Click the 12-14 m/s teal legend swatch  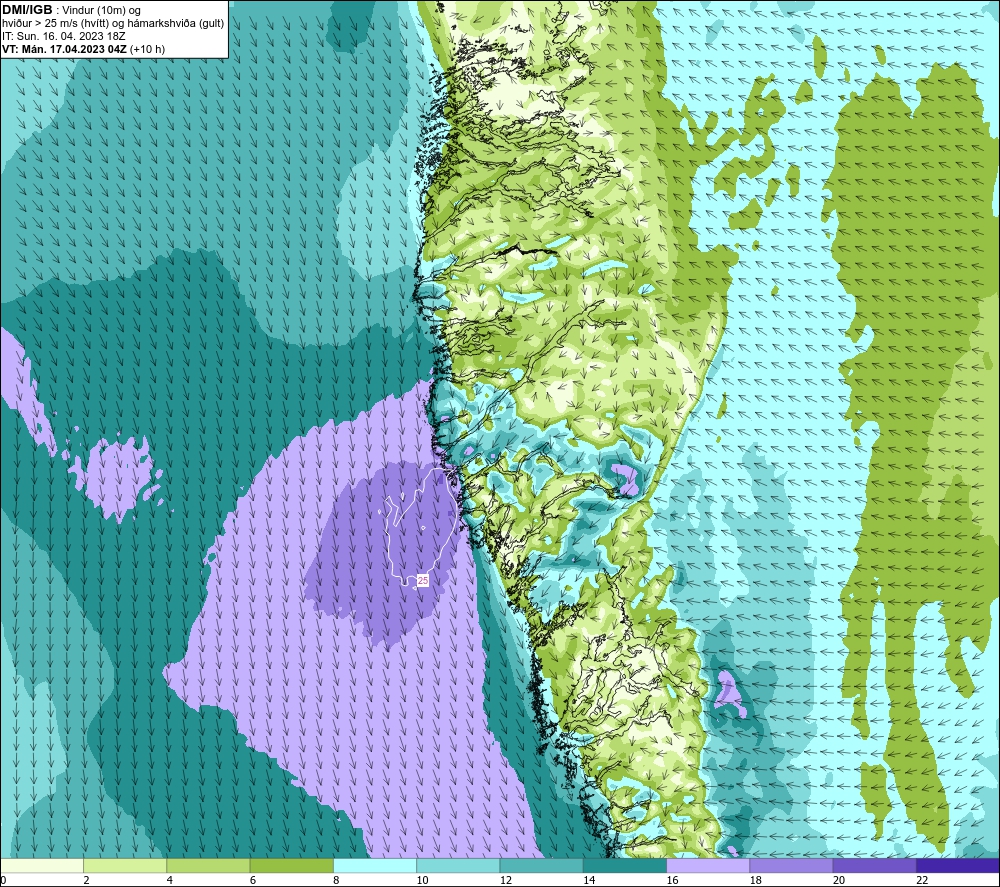541,865
